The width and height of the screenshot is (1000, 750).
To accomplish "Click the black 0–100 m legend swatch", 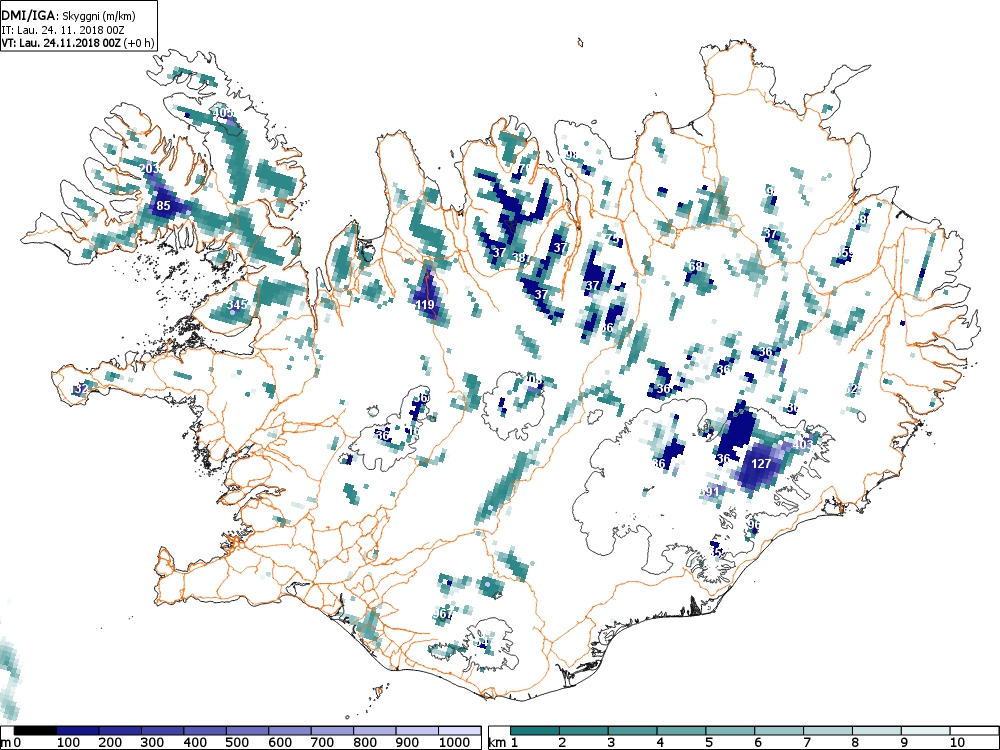I will pyautogui.click(x=35, y=731).
